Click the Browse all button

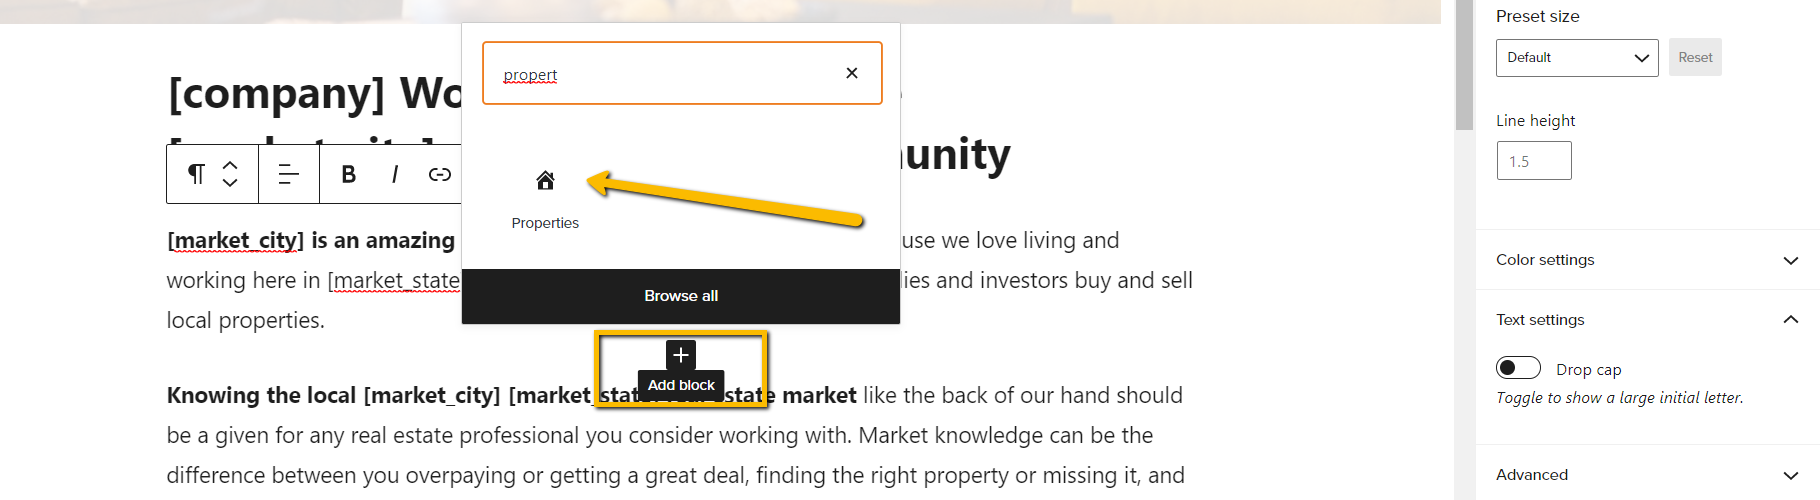(x=681, y=296)
